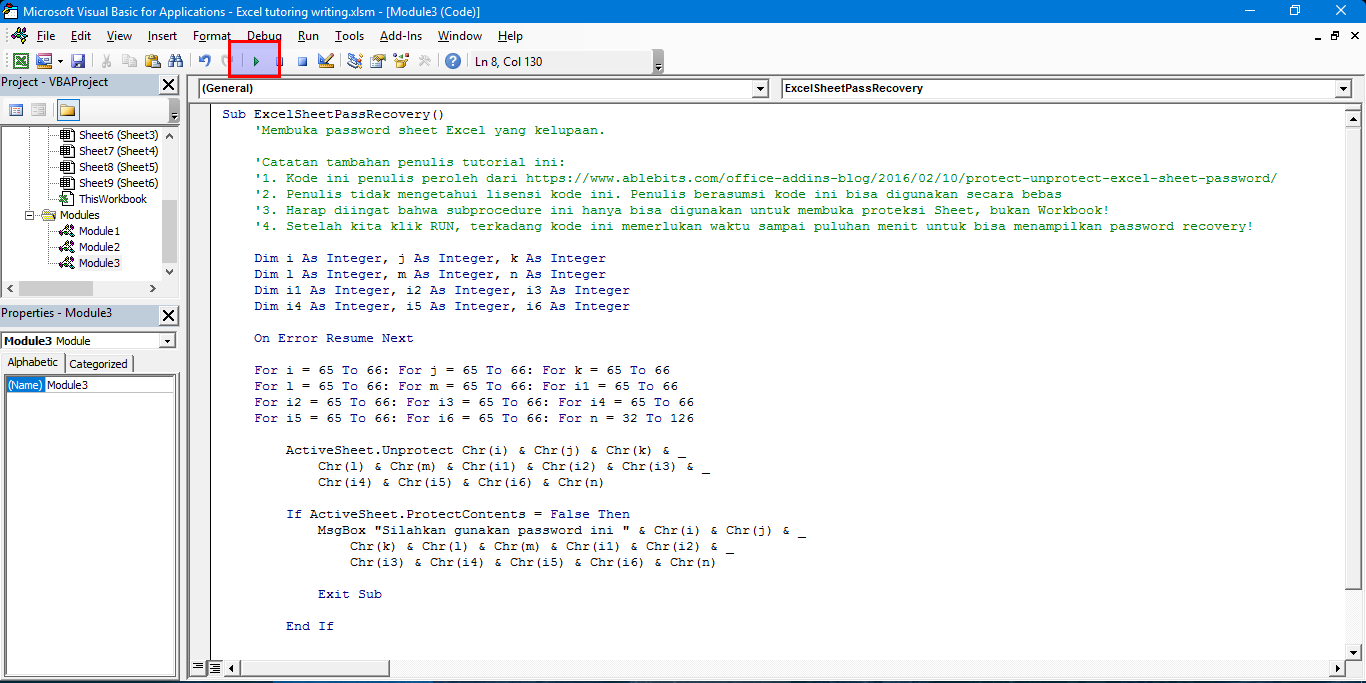Click the Undo arrow icon
Screen dimensions: 1366x683
coord(205,61)
